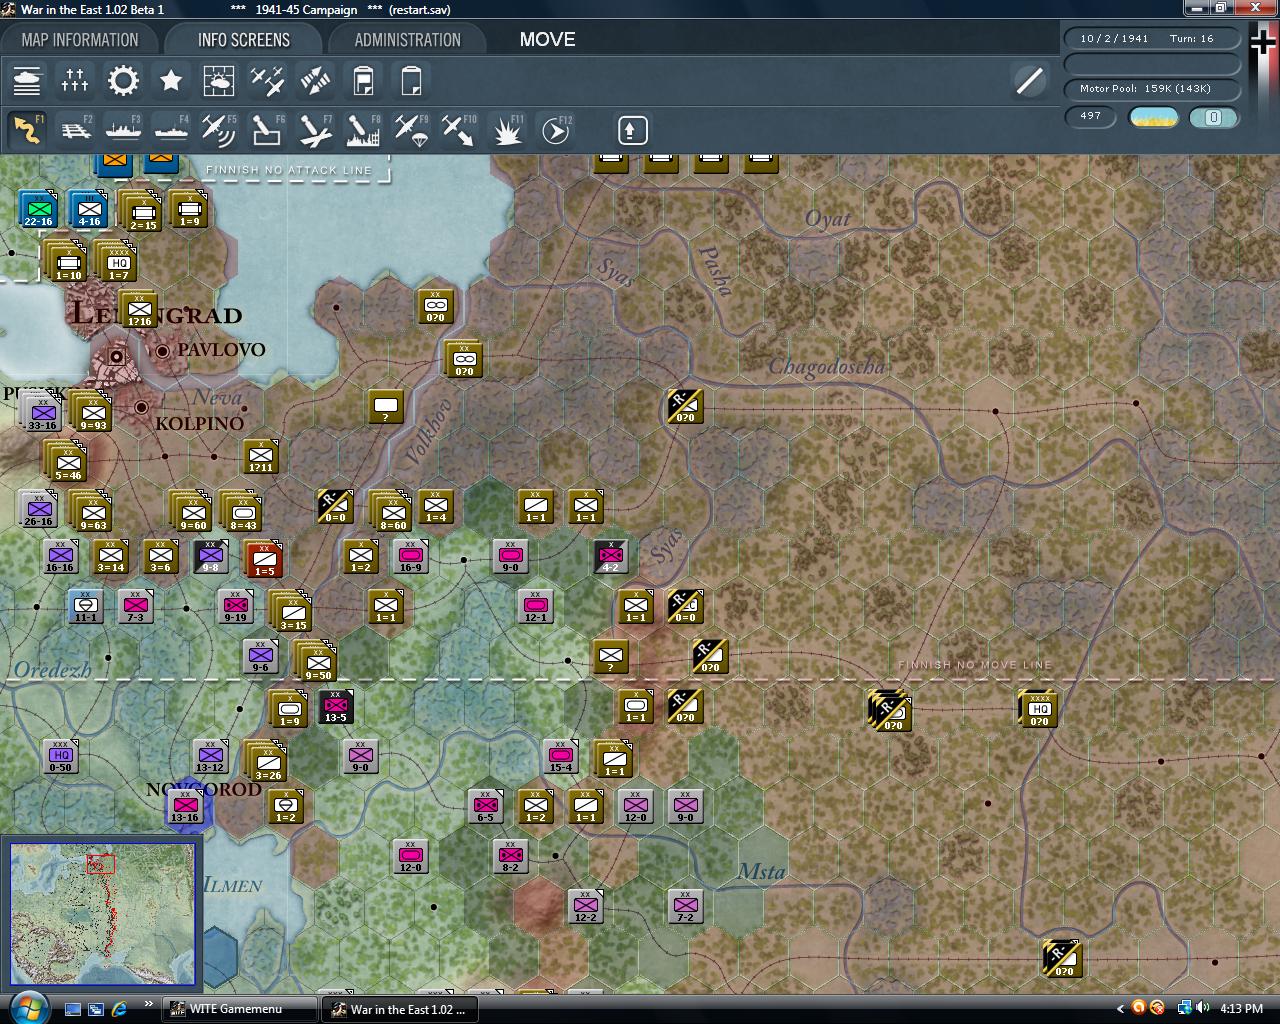Open the blank clipboard report icon

pyautogui.click(x=411, y=80)
